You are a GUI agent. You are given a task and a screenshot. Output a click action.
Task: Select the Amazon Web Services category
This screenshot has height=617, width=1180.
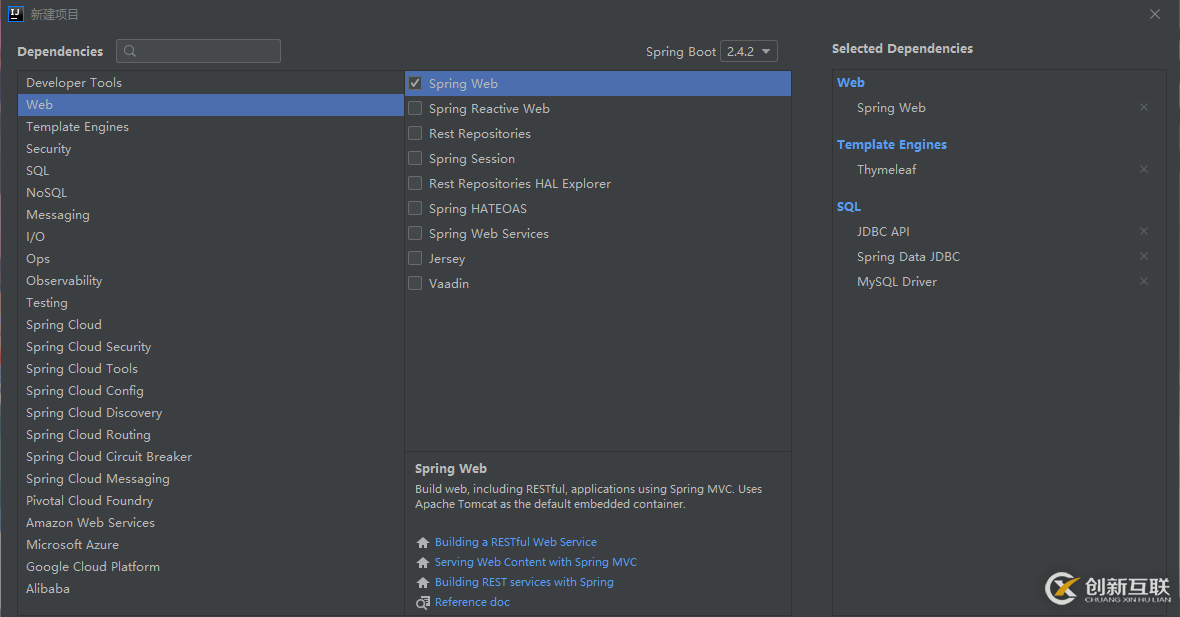[x=211, y=523]
